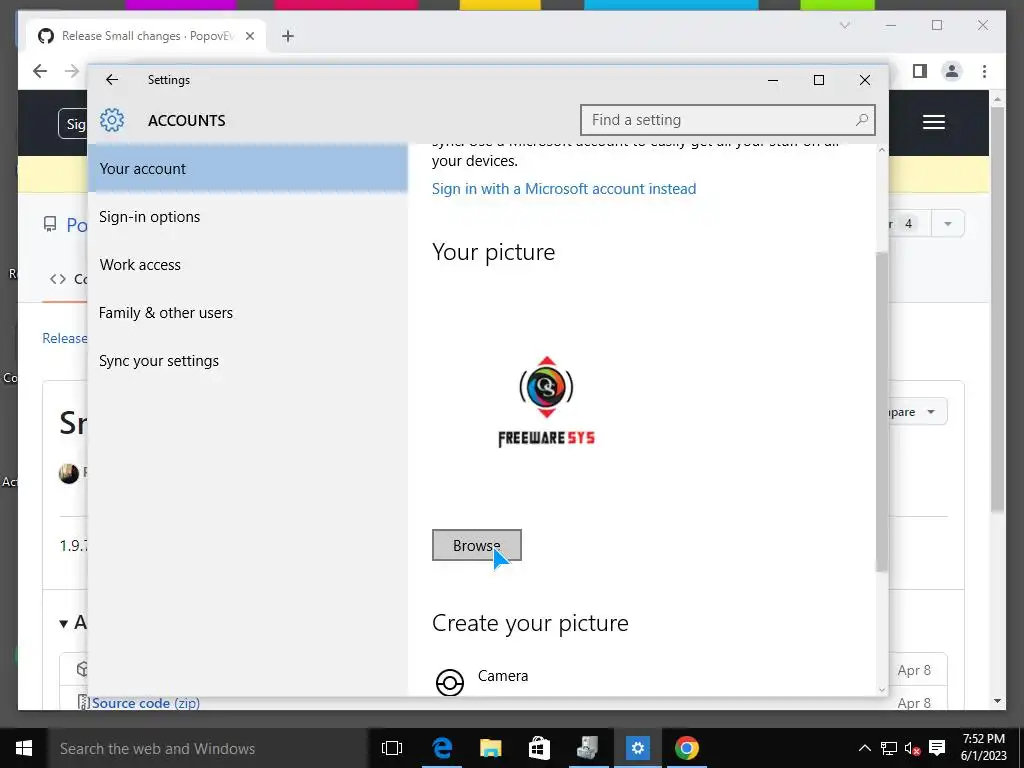The height and width of the screenshot is (768, 1024).
Task: Open a new Chrome tab
Action: [288, 36]
